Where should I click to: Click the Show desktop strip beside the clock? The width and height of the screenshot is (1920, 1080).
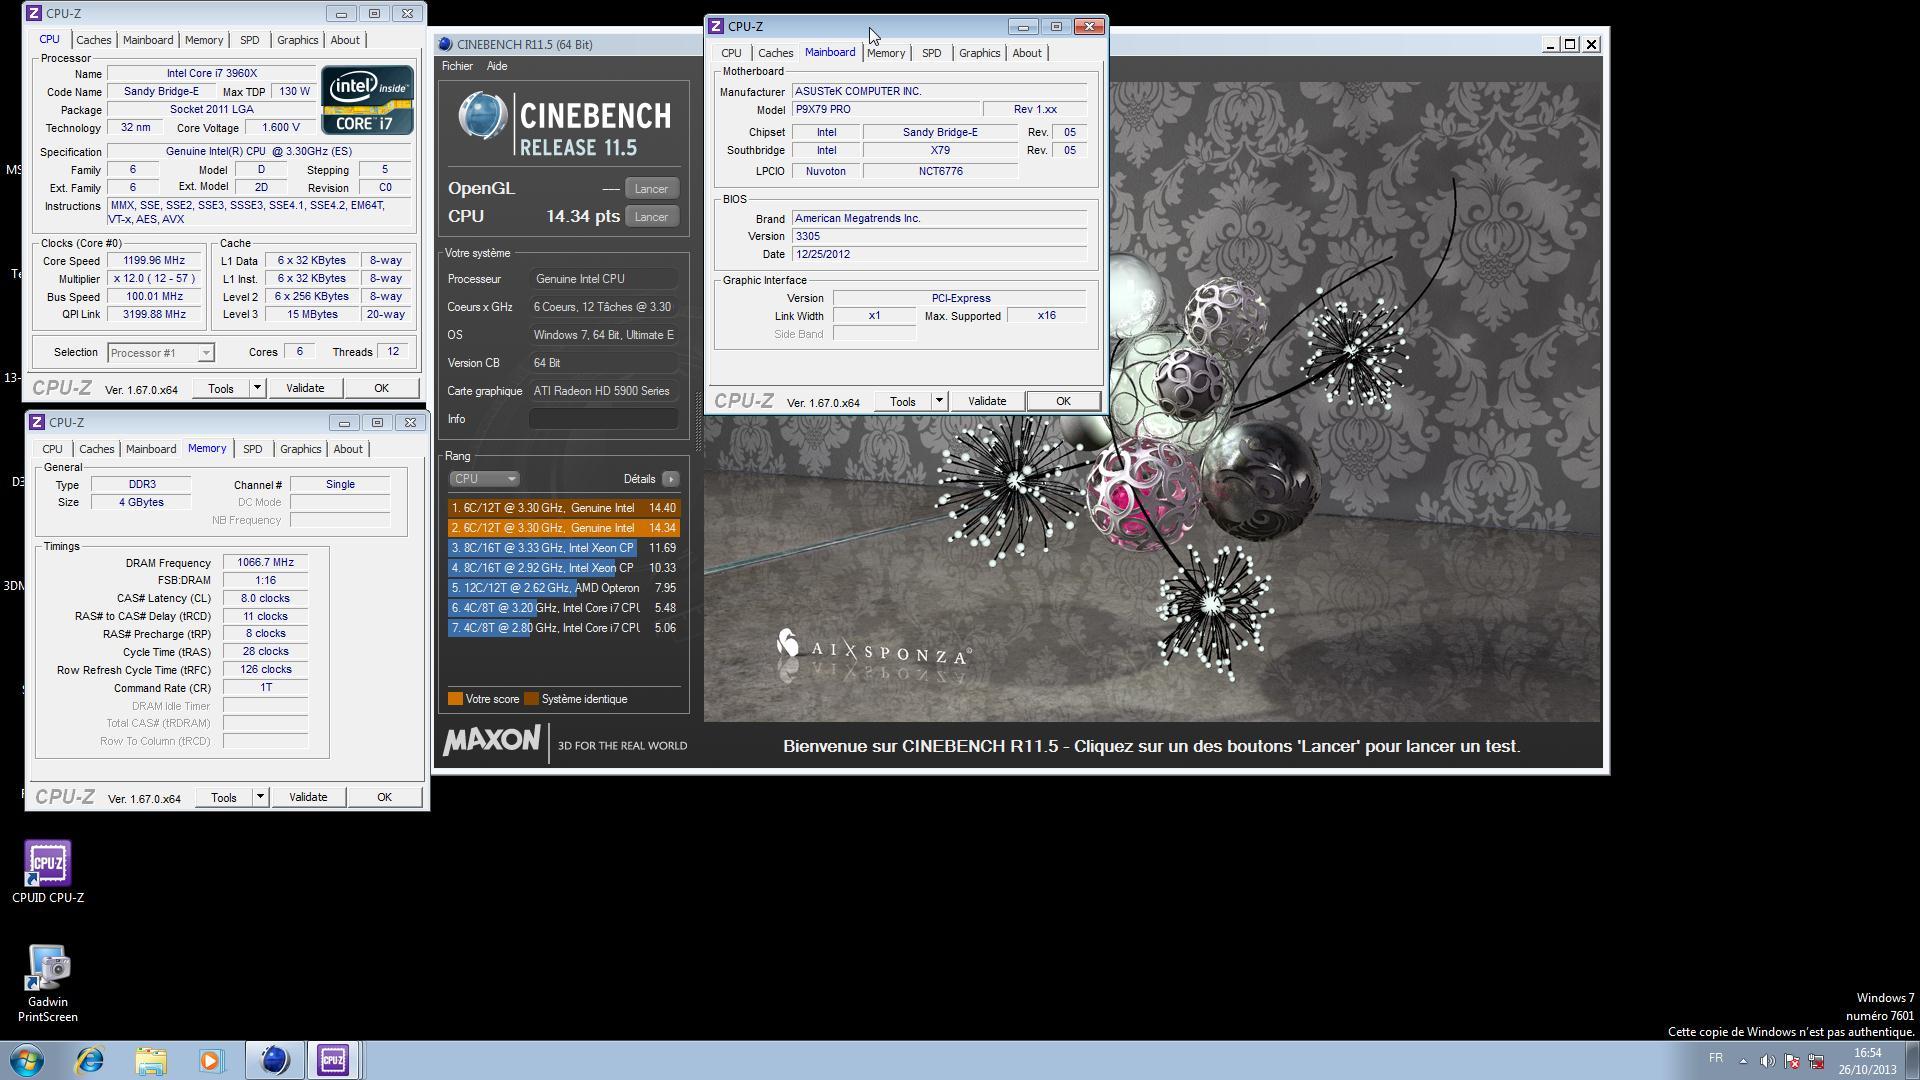[x=1912, y=1060]
